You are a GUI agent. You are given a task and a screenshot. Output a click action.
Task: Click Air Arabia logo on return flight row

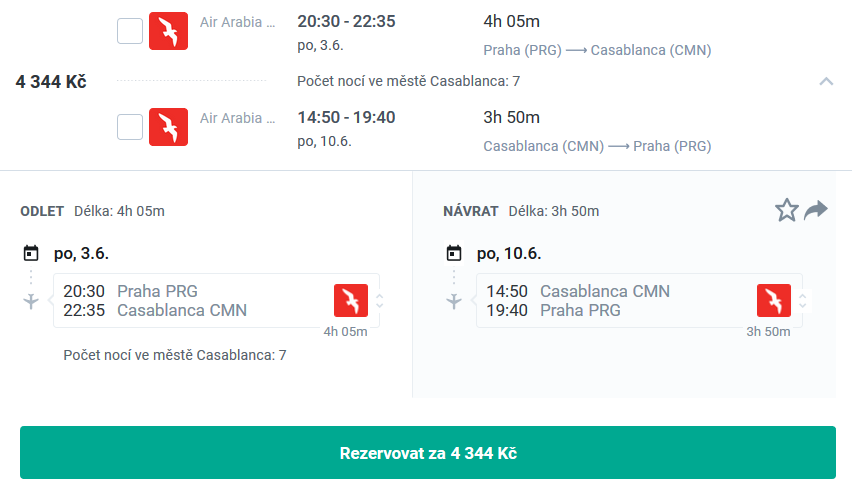tap(168, 127)
